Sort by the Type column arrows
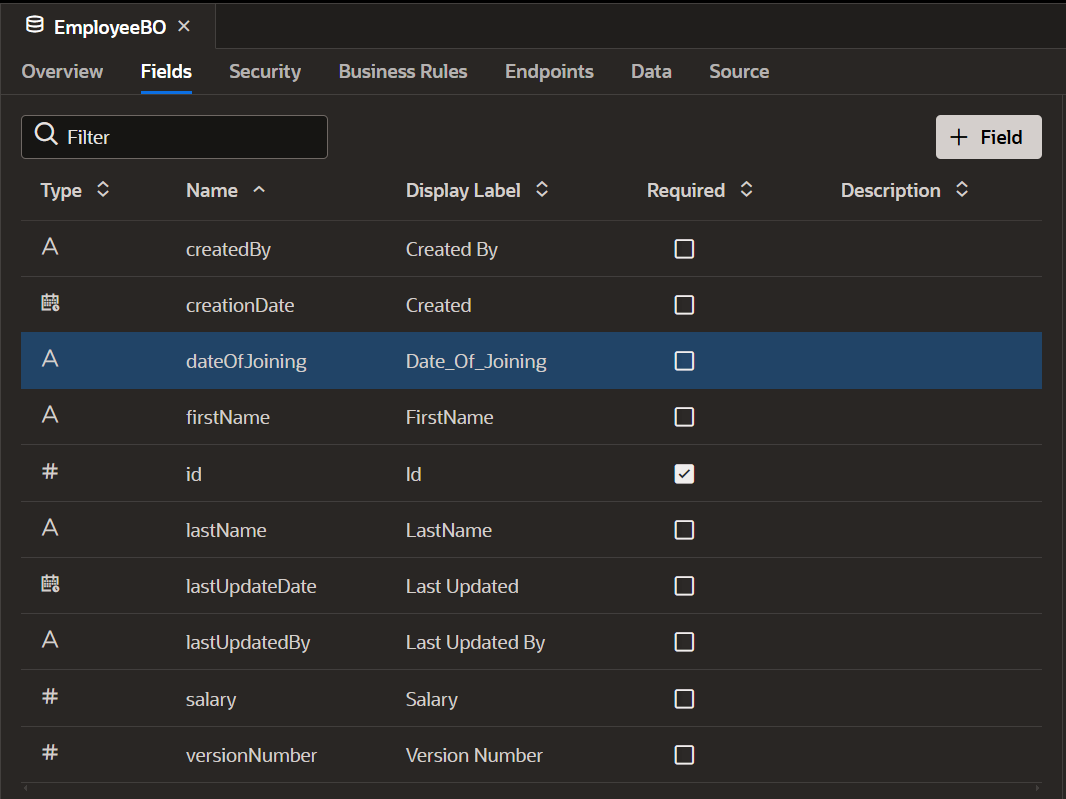Screen dimensions: 1066x799 pos(103,189)
